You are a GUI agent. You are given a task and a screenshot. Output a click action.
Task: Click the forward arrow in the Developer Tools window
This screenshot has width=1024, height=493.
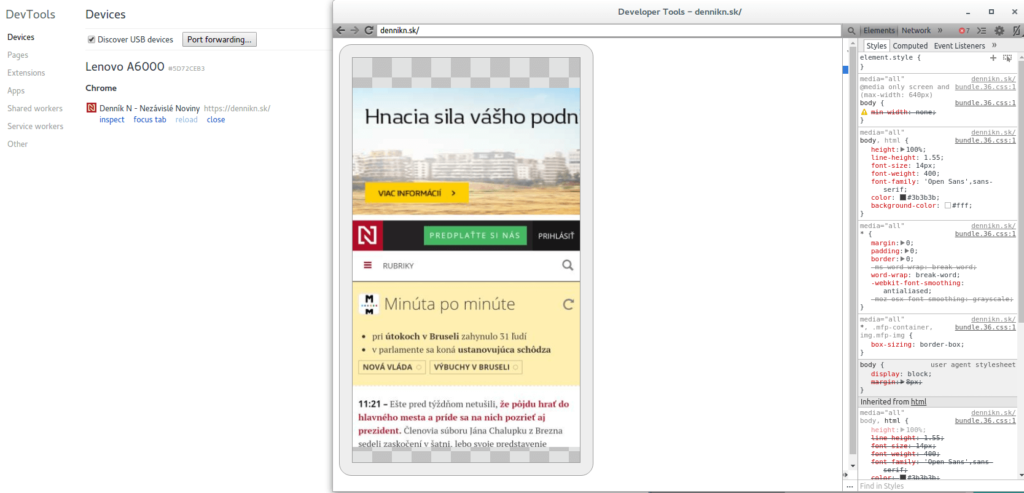click(x=355, y=30)
